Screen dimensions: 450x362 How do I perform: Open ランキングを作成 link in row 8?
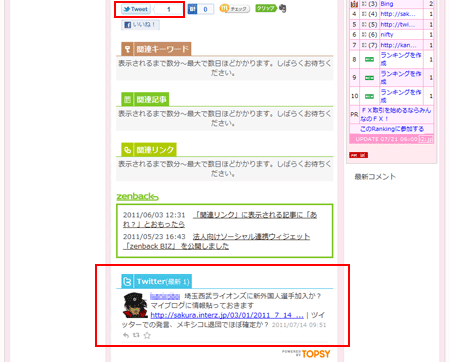pyautogui.click(x=401, y=59)
